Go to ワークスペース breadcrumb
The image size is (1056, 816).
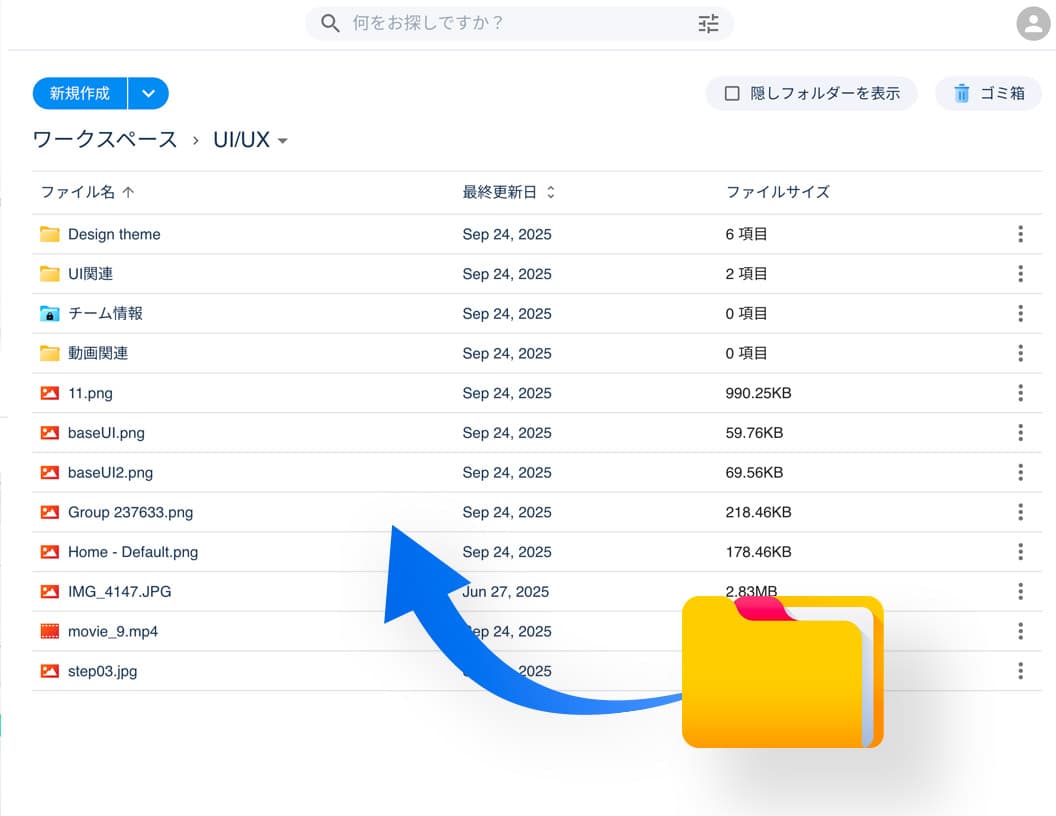click(105, 140)
